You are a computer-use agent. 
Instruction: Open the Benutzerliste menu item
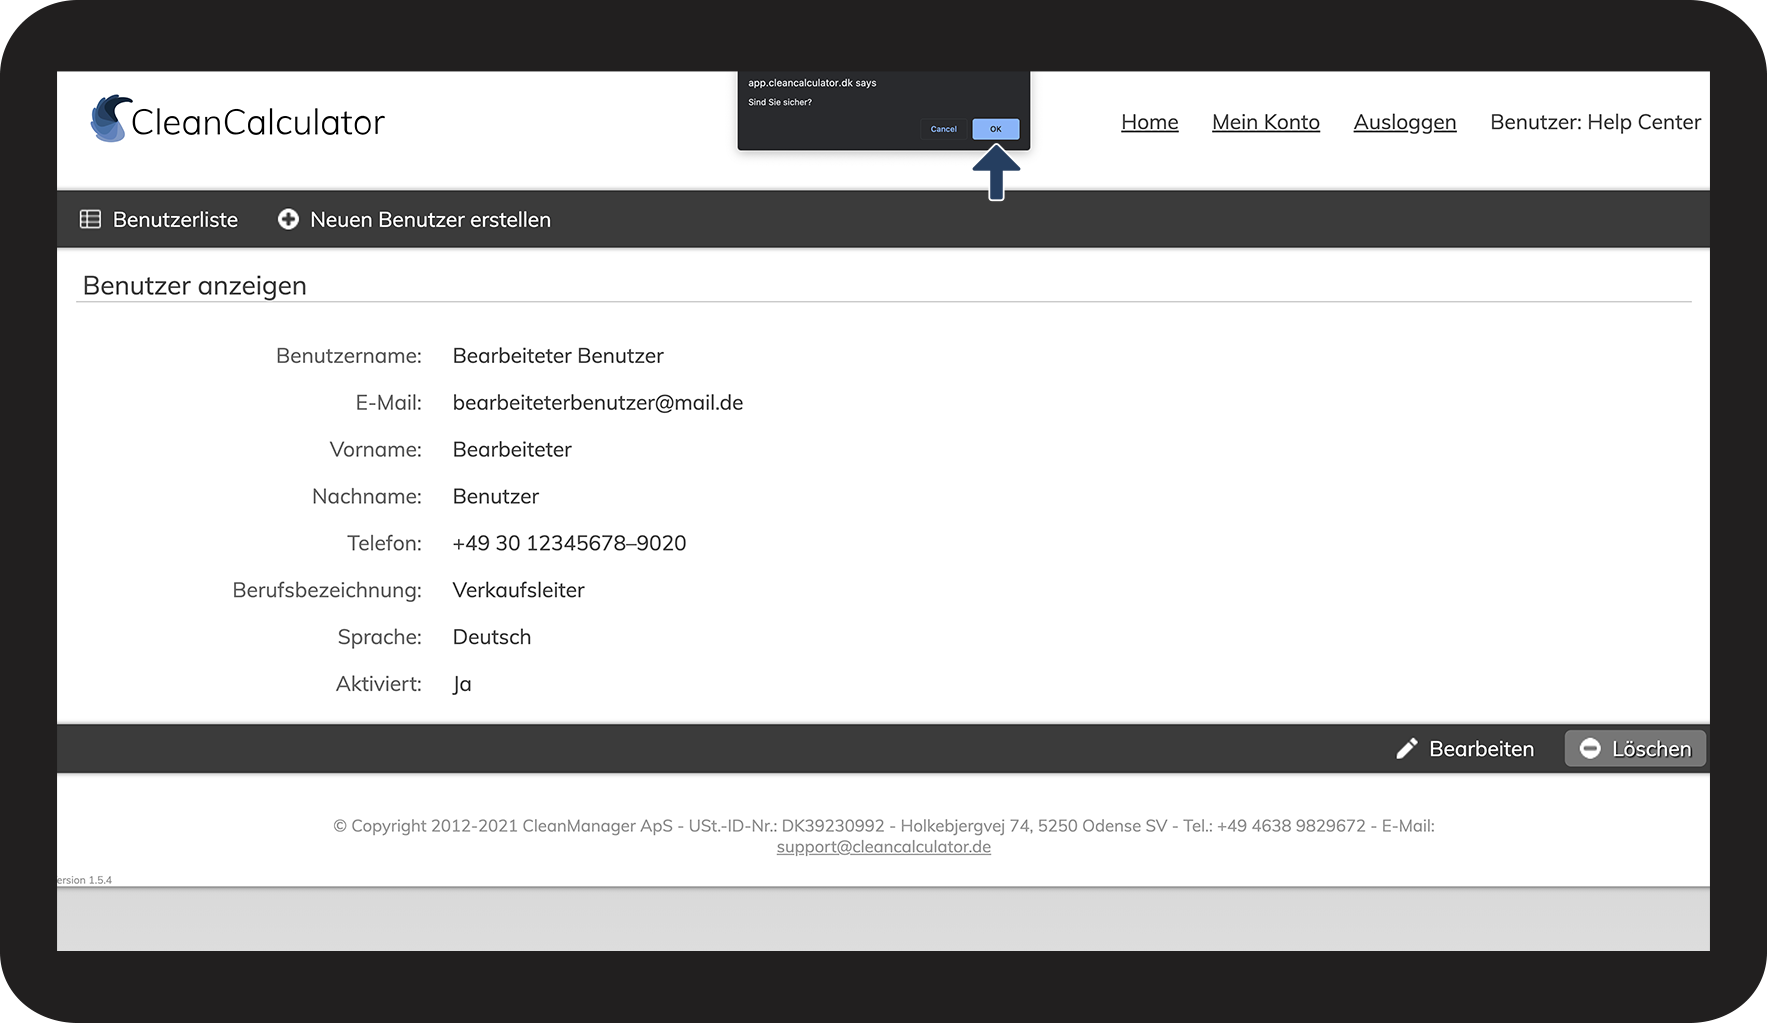(175, 219)
